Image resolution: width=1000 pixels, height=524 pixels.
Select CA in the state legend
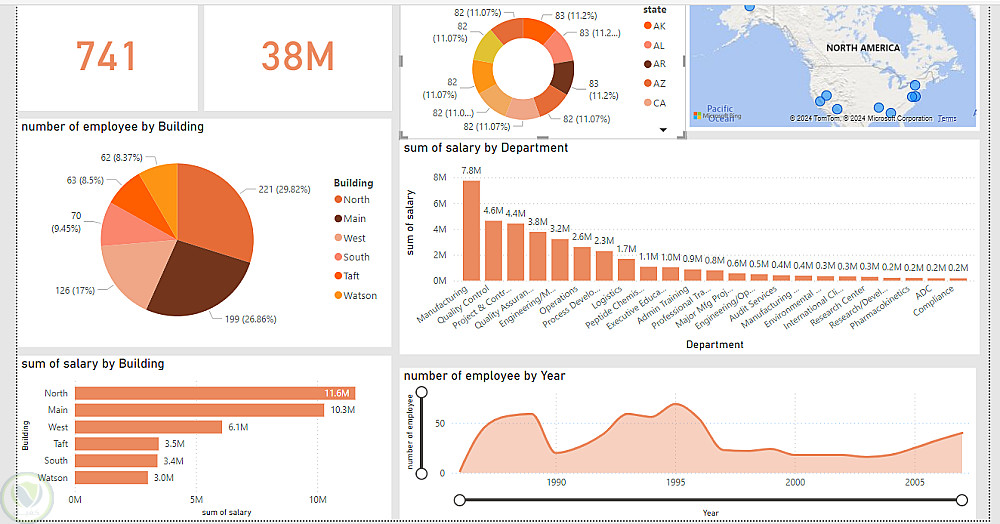pos(655,103)
